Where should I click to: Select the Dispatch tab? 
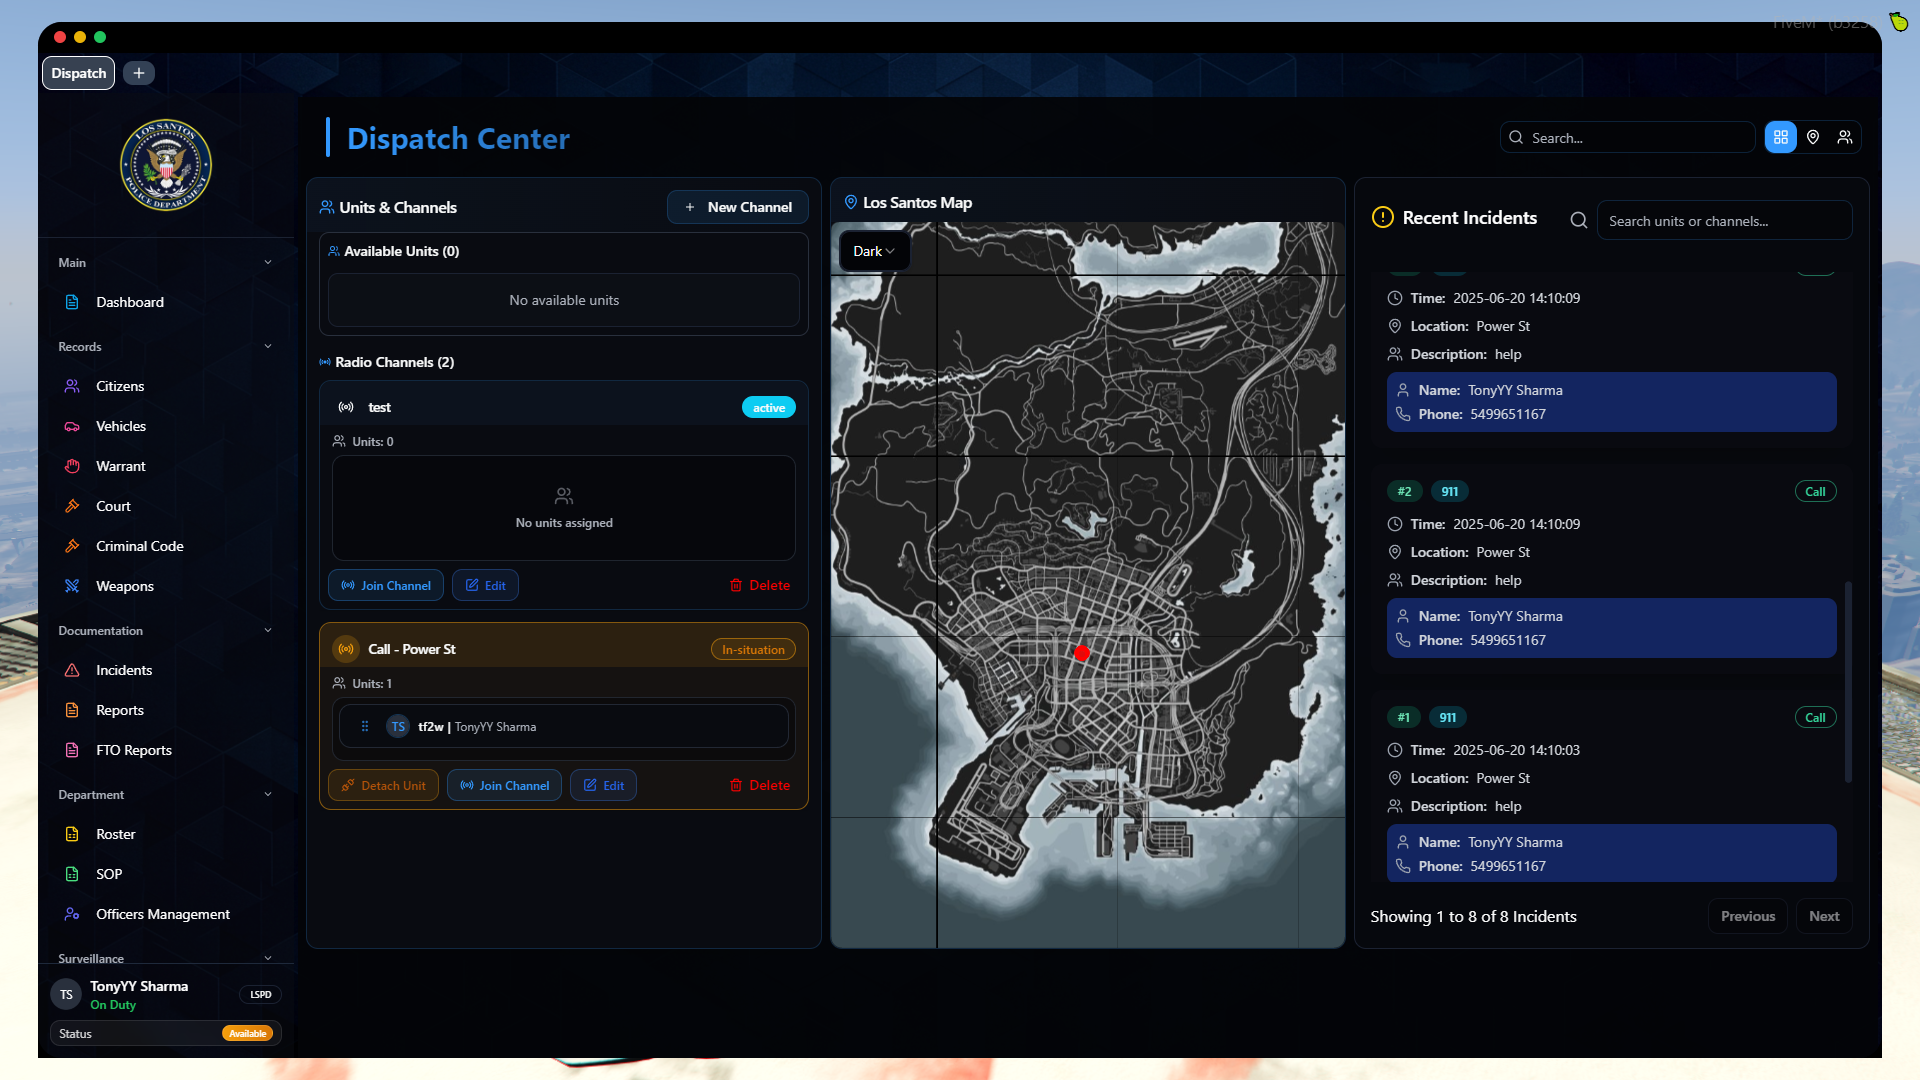[x=79, y=73]
